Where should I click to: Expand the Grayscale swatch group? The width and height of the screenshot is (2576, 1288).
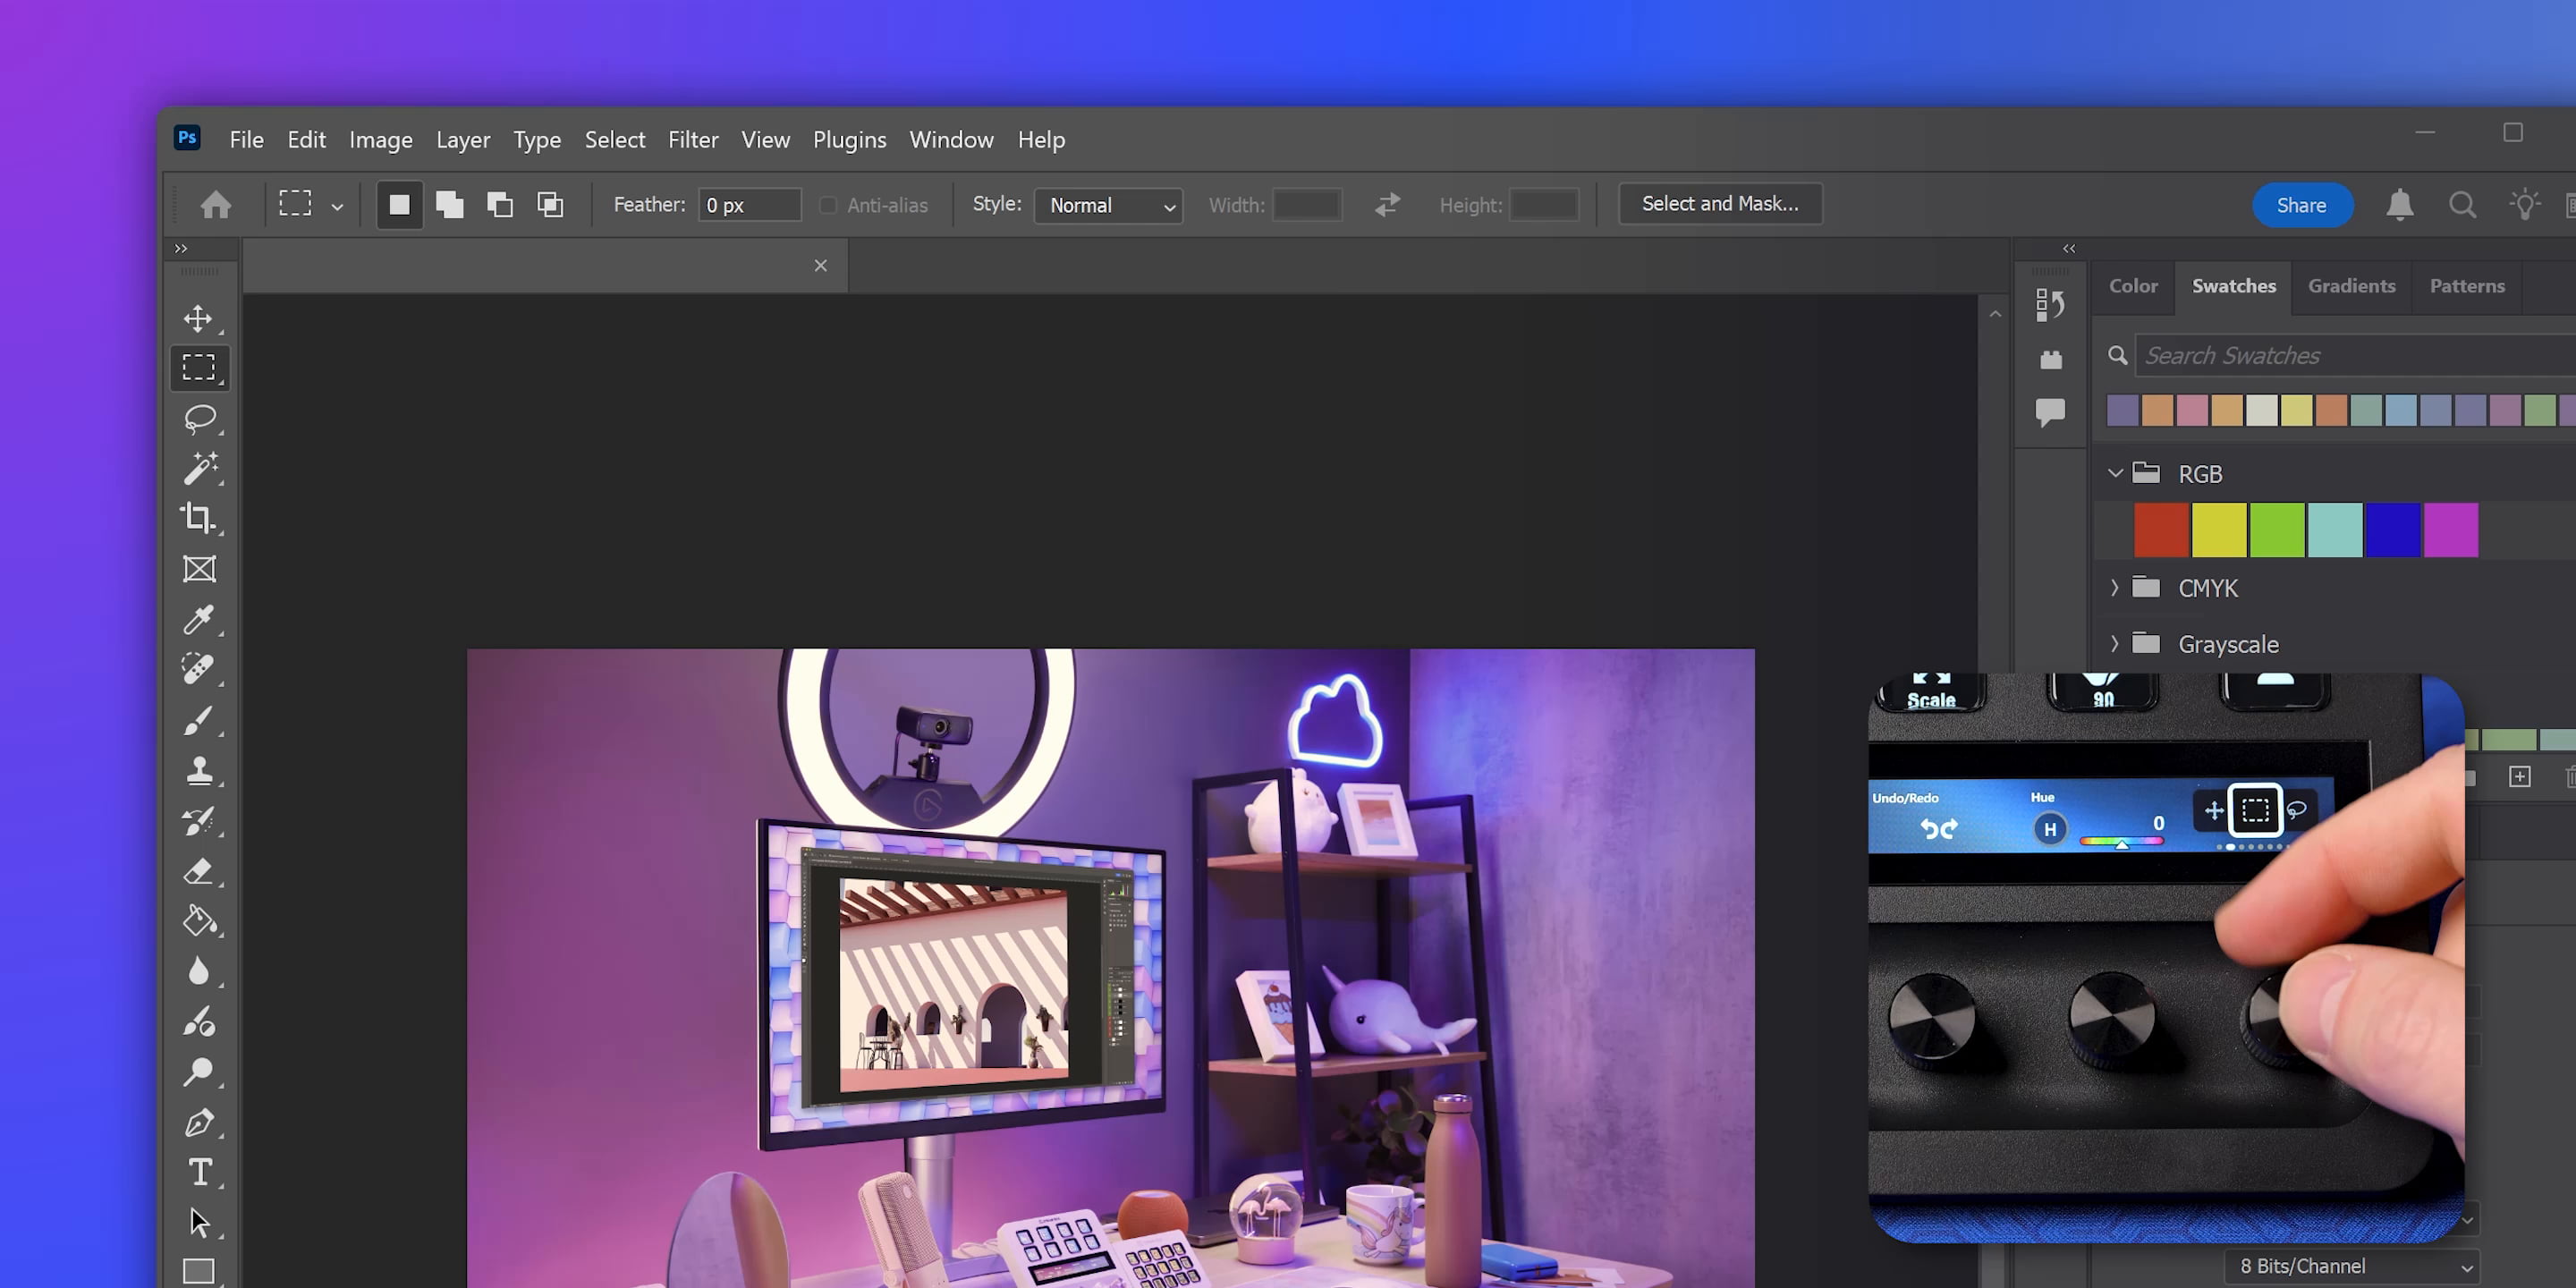2114,644
